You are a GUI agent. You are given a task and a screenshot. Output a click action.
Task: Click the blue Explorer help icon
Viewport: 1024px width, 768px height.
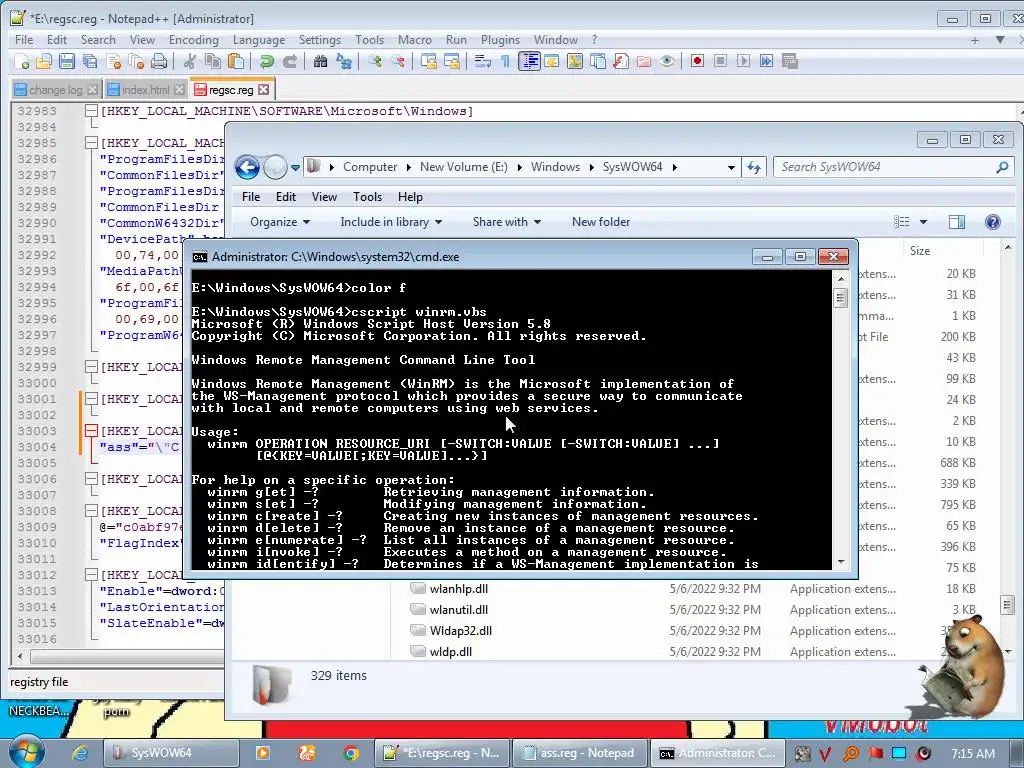click(x=993, y=222)
